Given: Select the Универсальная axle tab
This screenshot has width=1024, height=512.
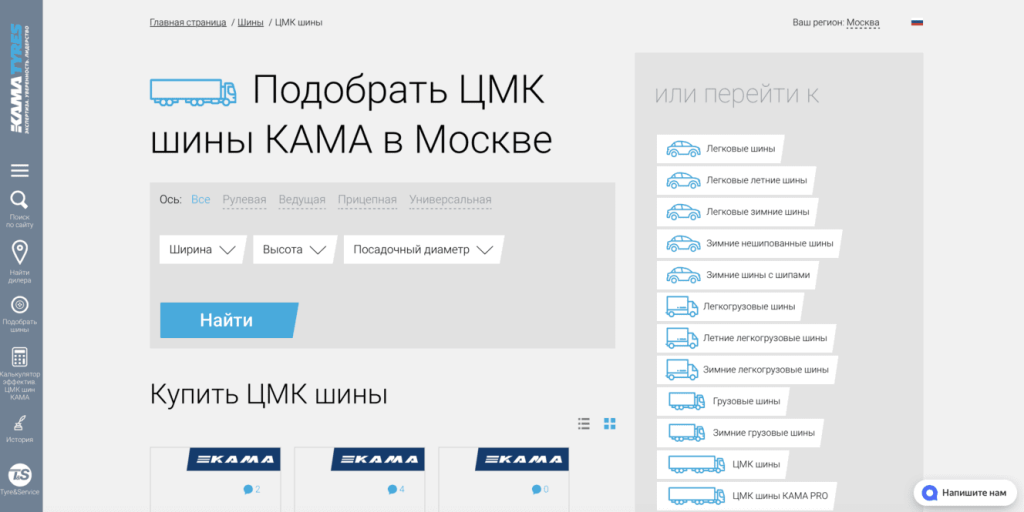Looking at the screenshot, I should coord(450,200).
